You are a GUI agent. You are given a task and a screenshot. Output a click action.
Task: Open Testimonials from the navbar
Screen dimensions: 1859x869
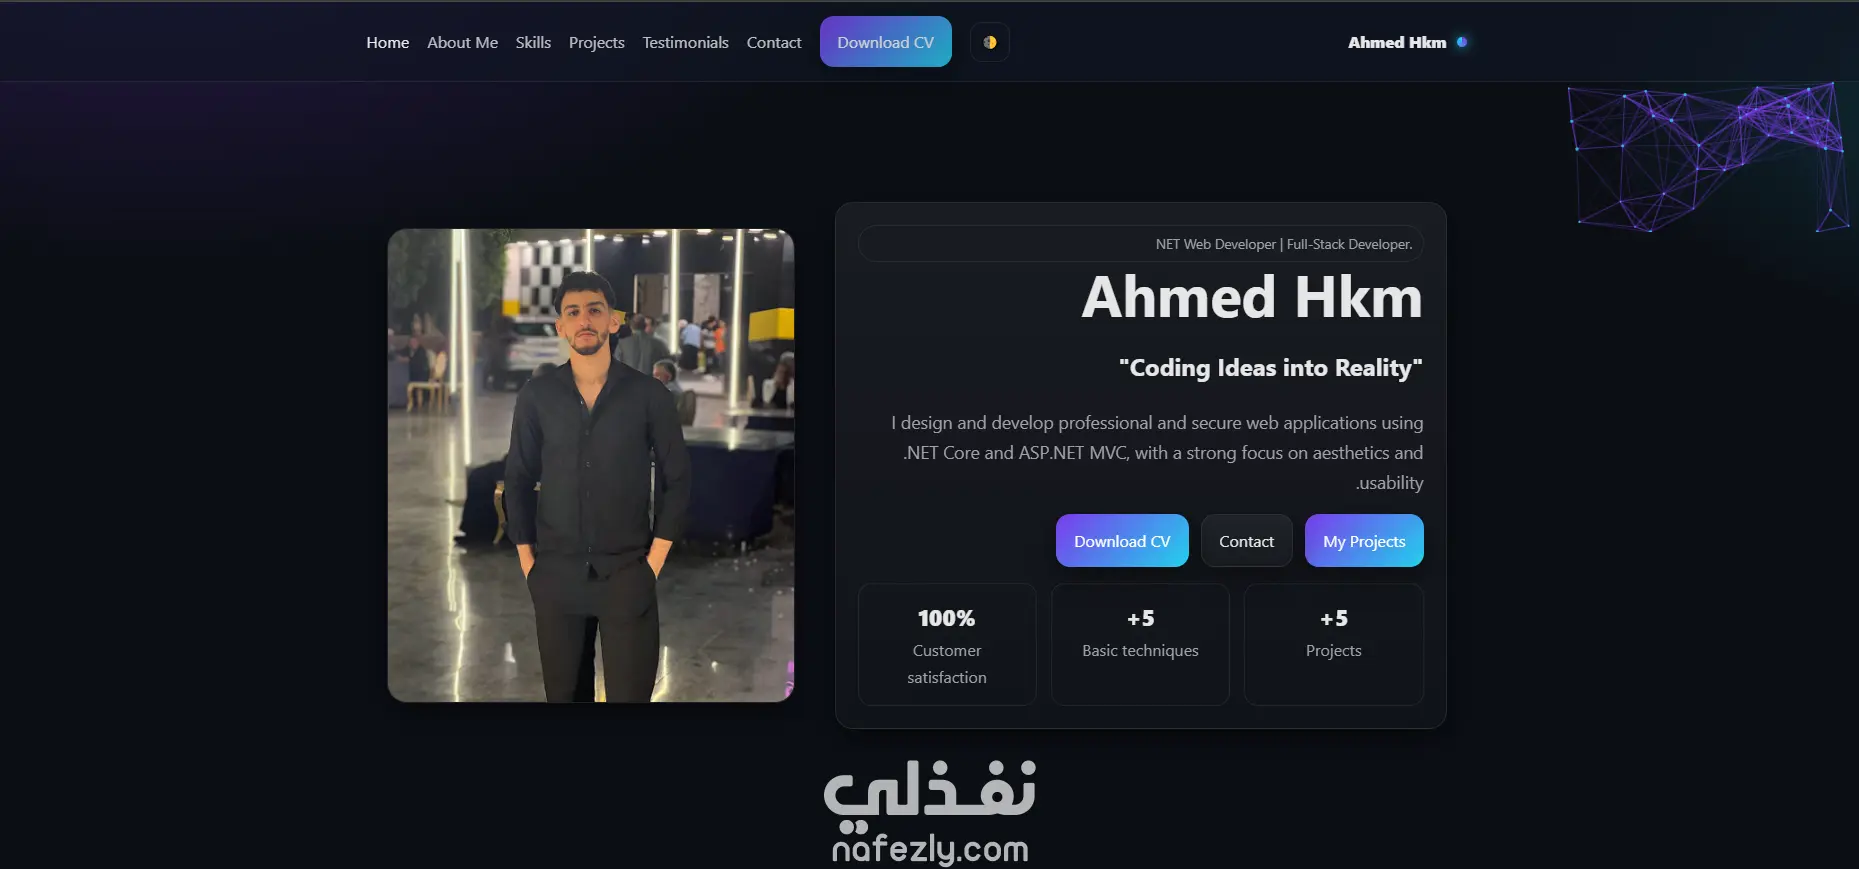685,42
